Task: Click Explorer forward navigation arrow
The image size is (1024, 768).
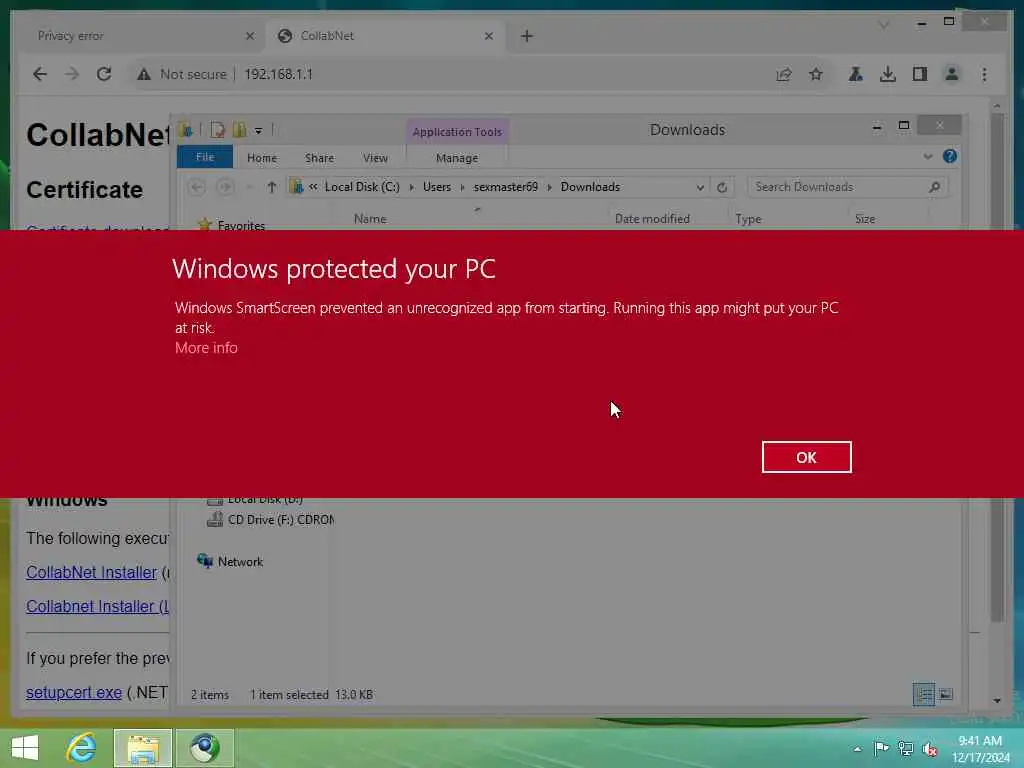Action: [x=225, y=187]
